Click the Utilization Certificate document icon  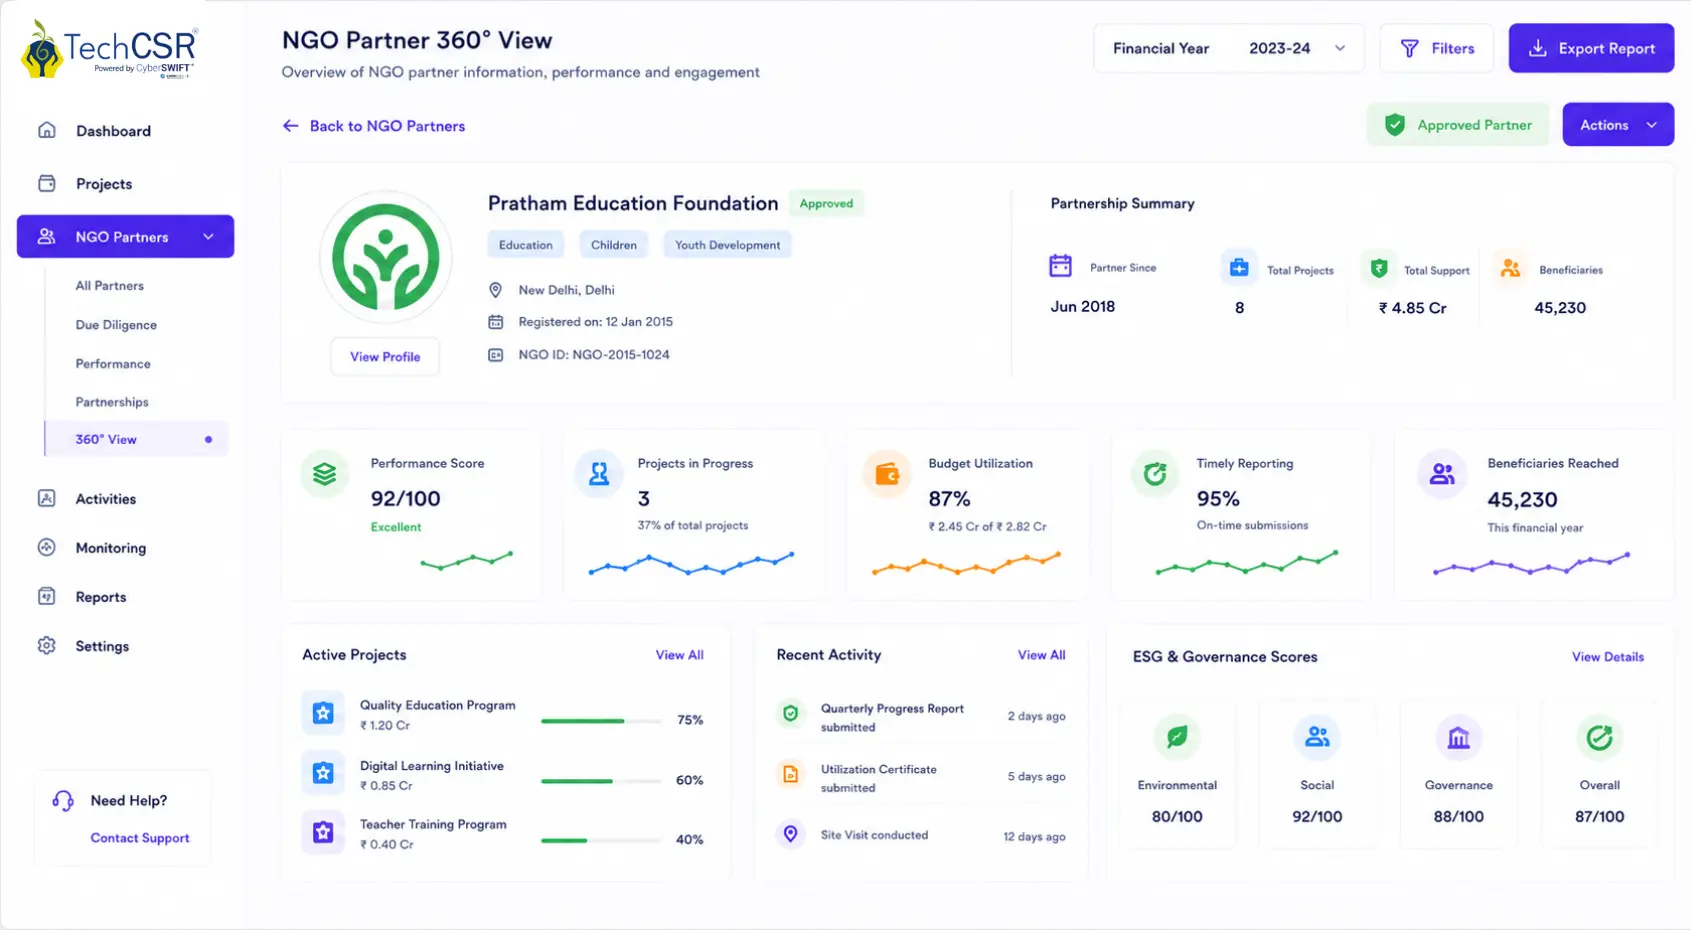point(790,774)
